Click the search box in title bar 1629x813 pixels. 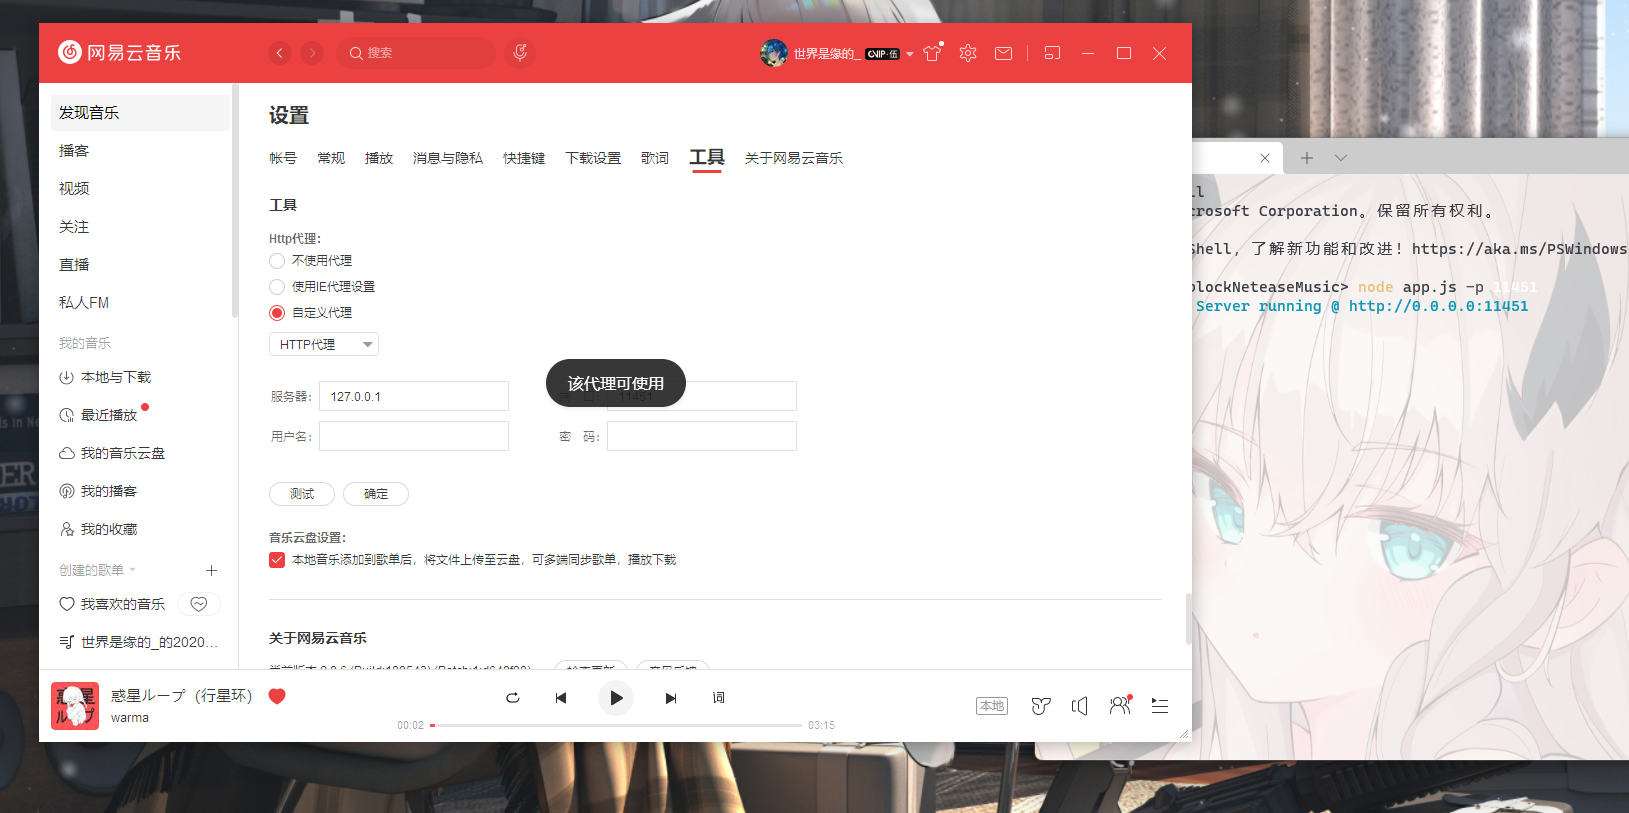click(x=417, y=53)
